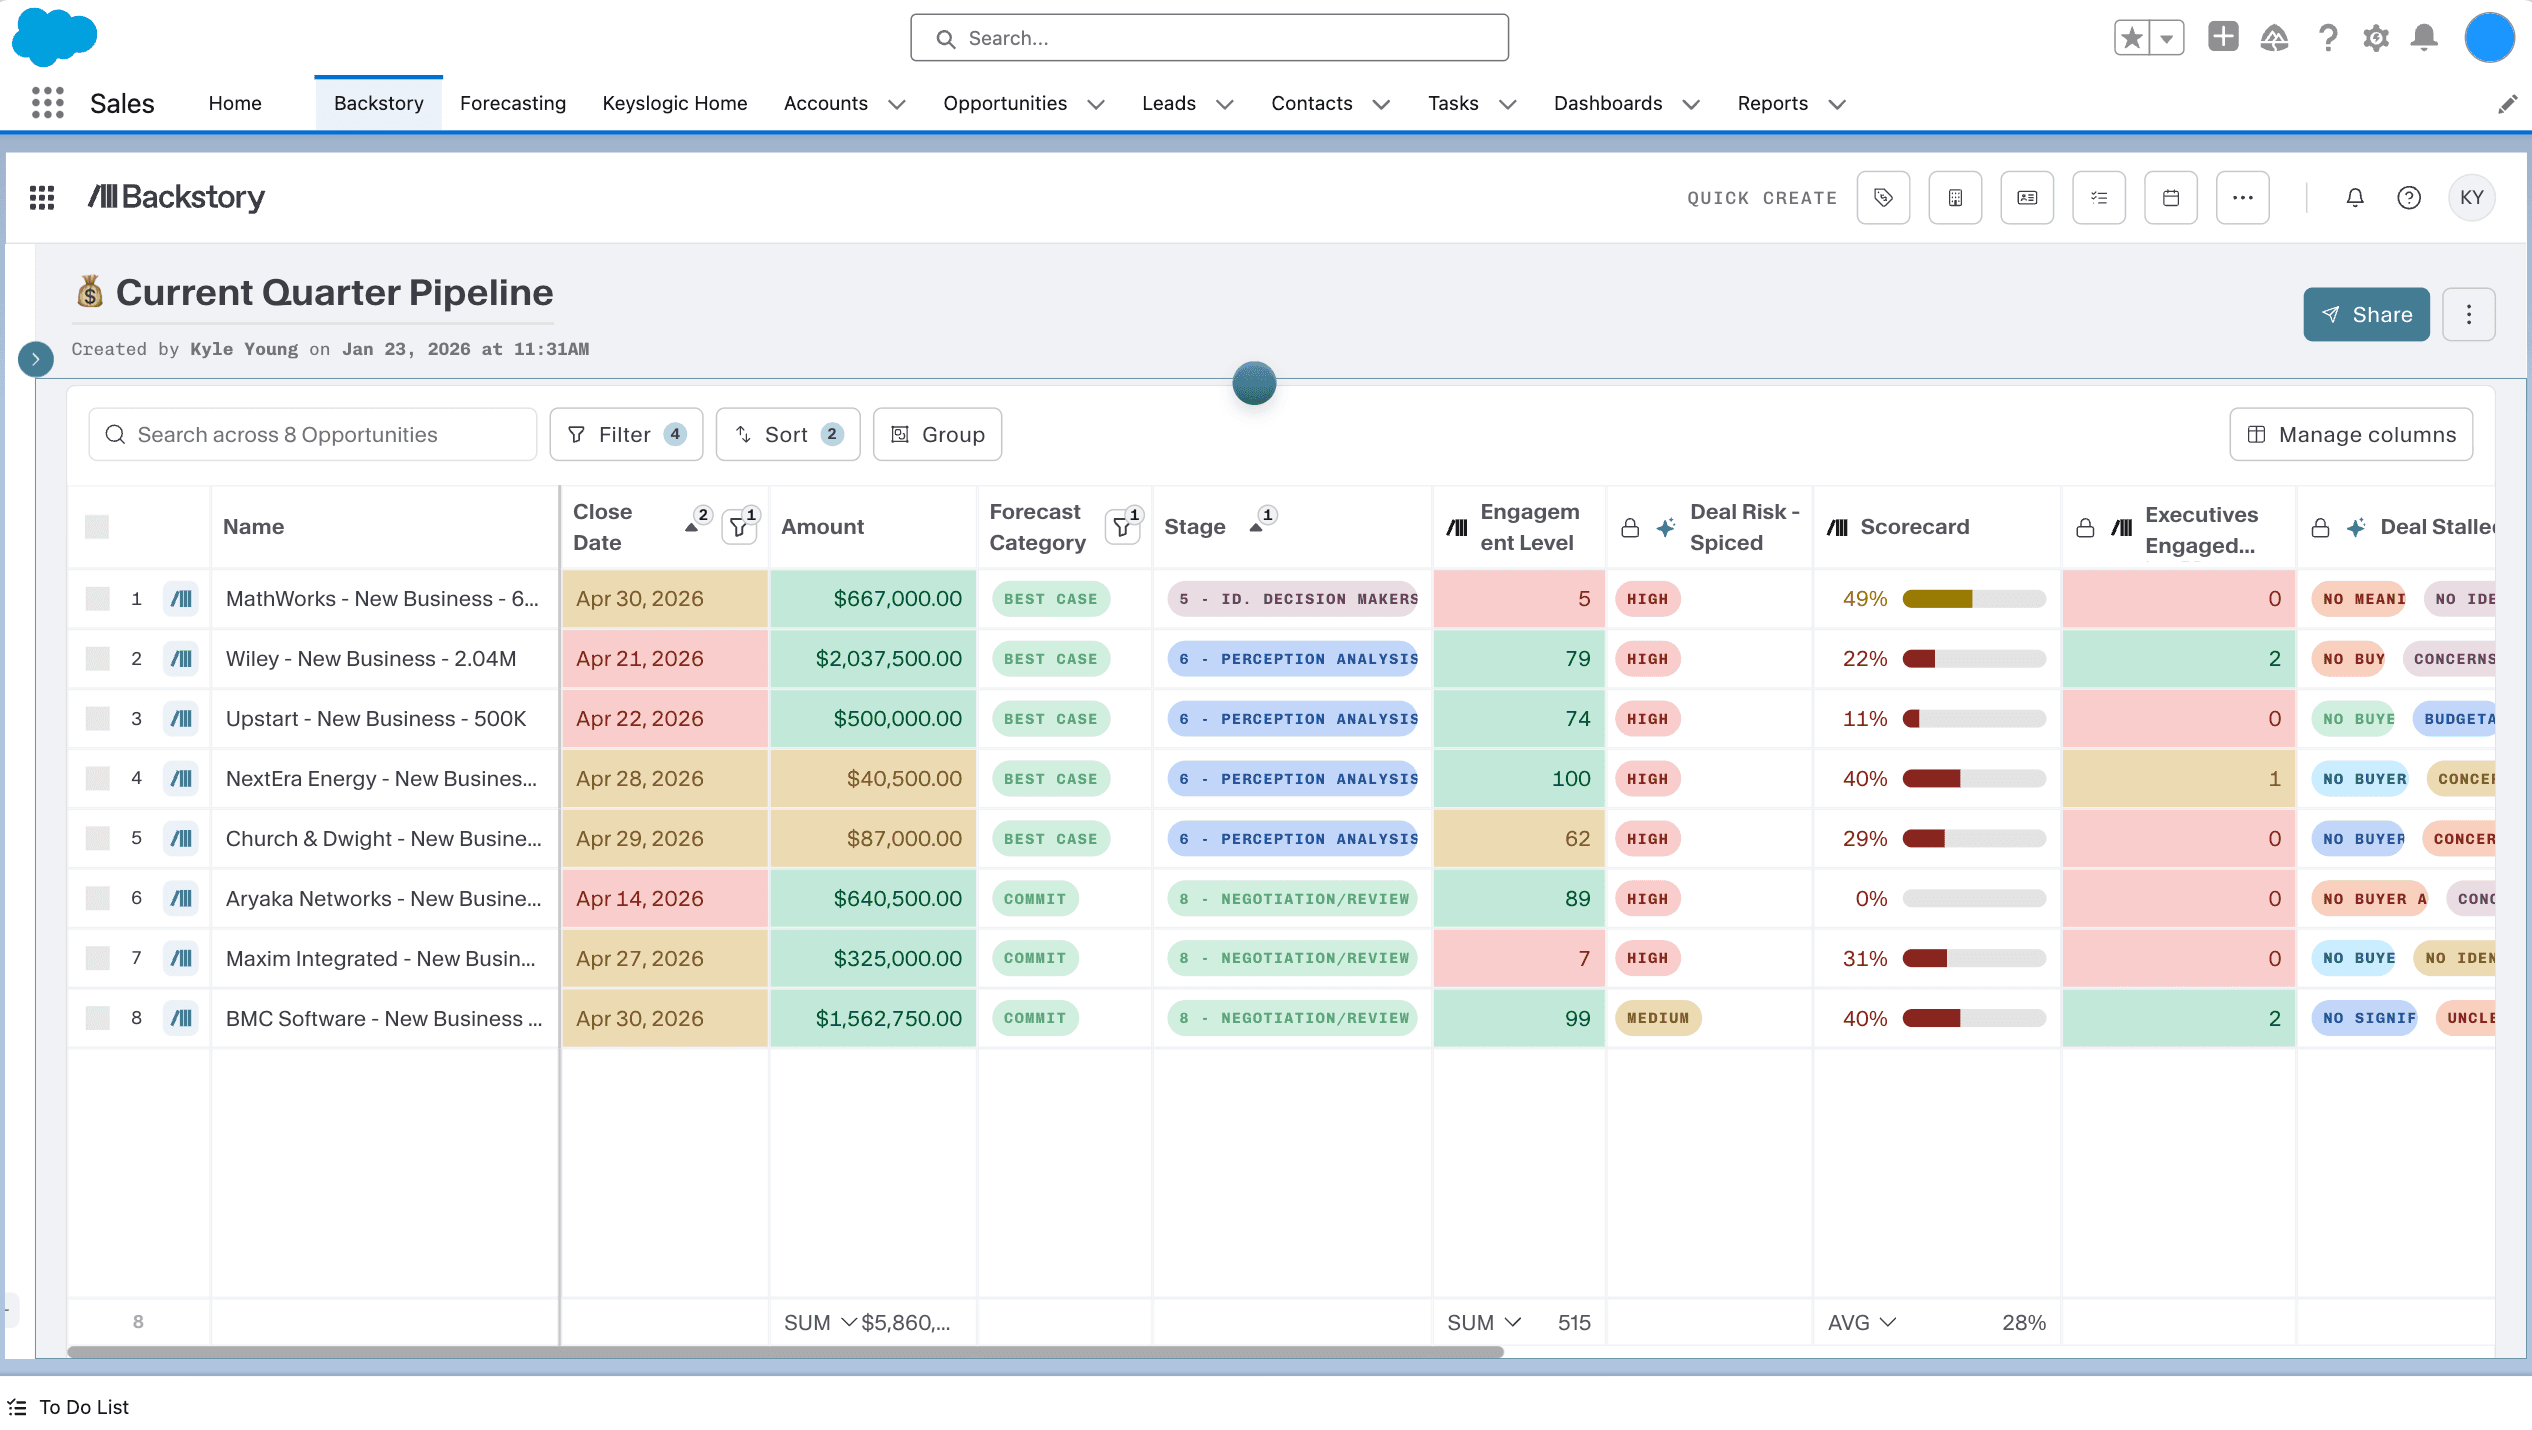
Task: Open Wiley row Backstory icon
Action: coord(181,658)
